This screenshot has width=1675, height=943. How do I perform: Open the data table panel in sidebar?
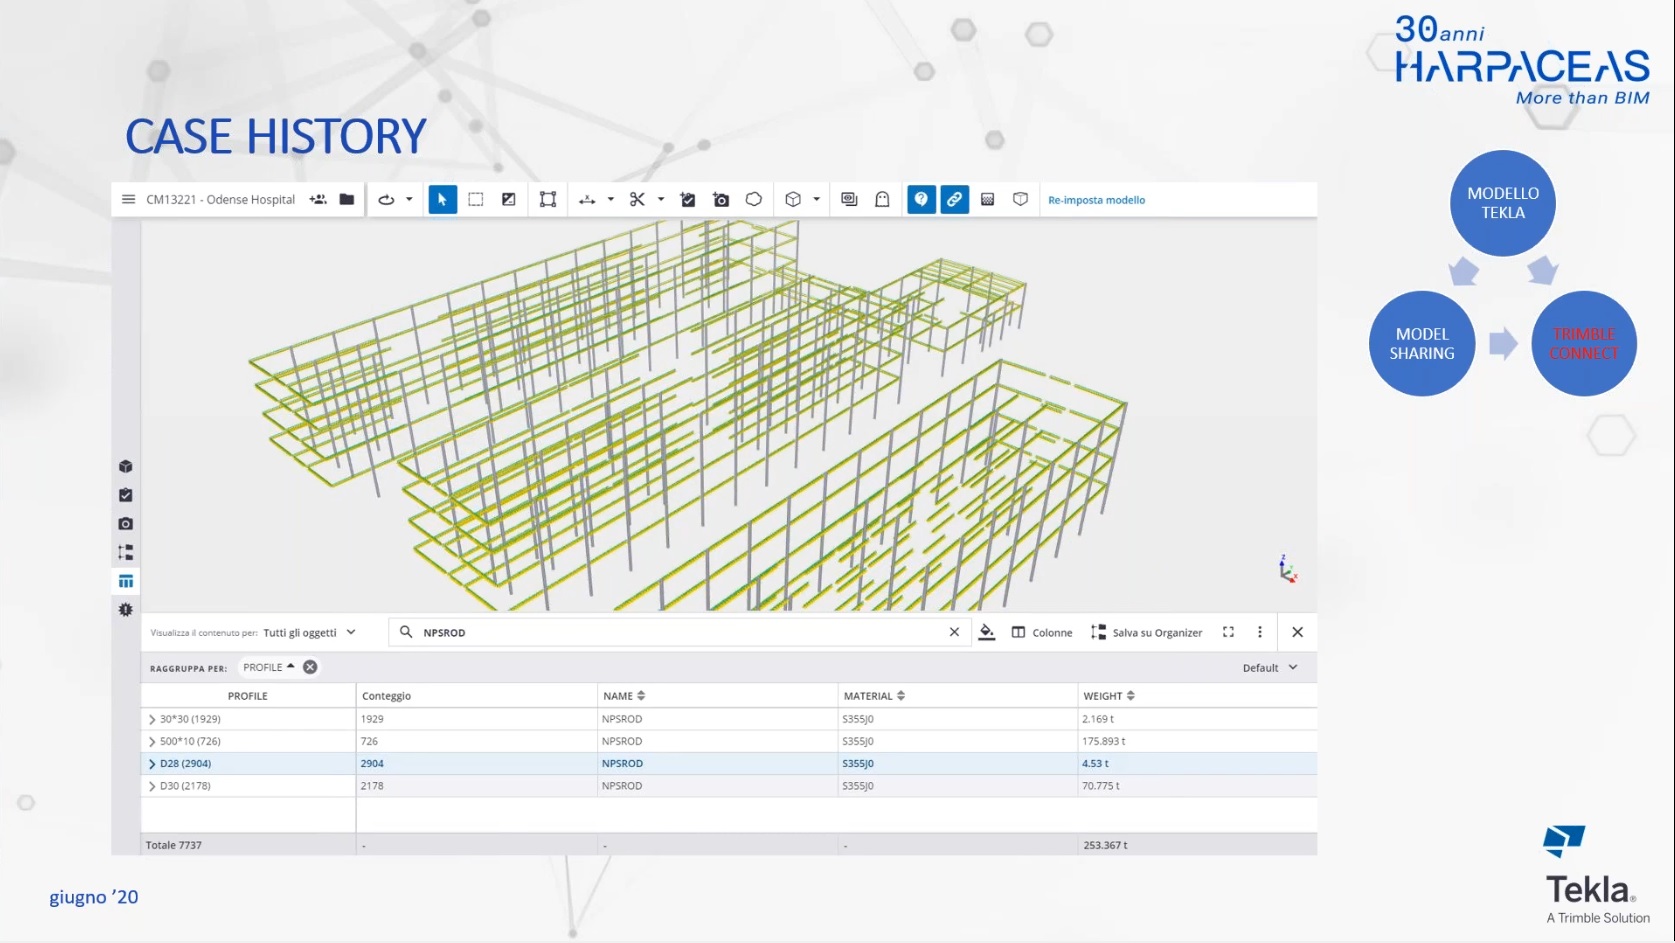[125, 581]
